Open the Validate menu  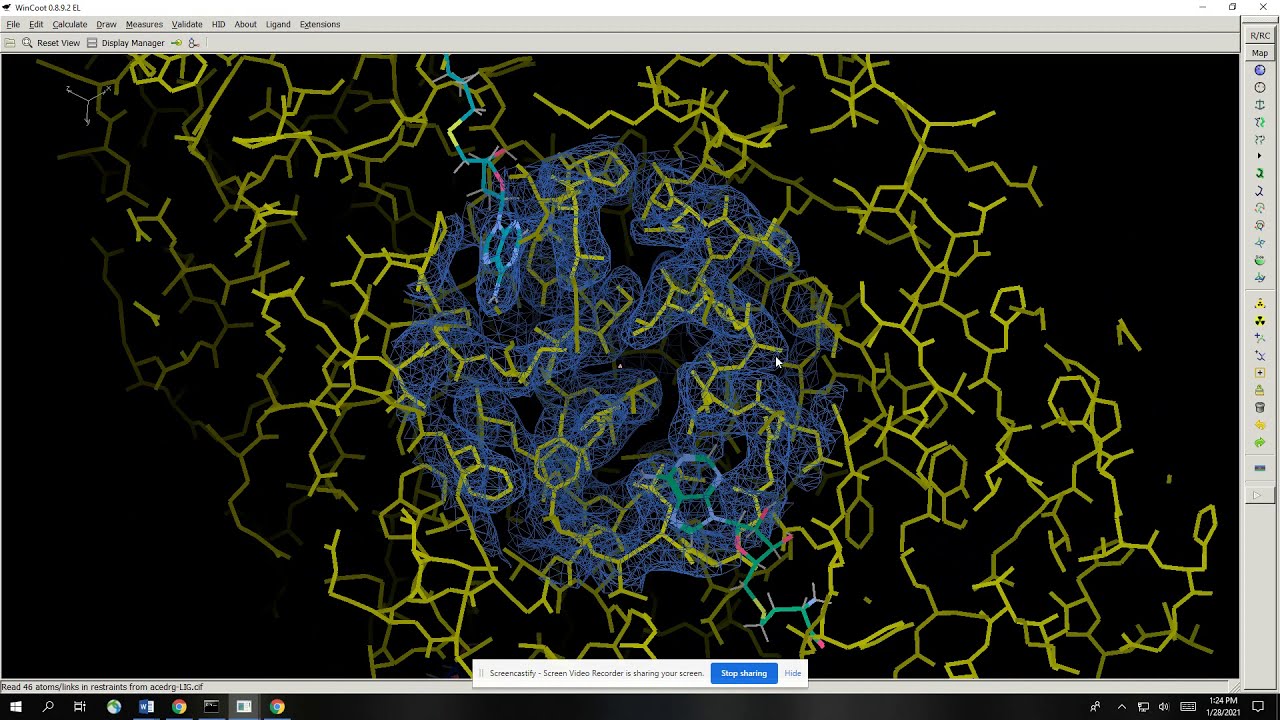pyautogui.click(x=187, y=24)
